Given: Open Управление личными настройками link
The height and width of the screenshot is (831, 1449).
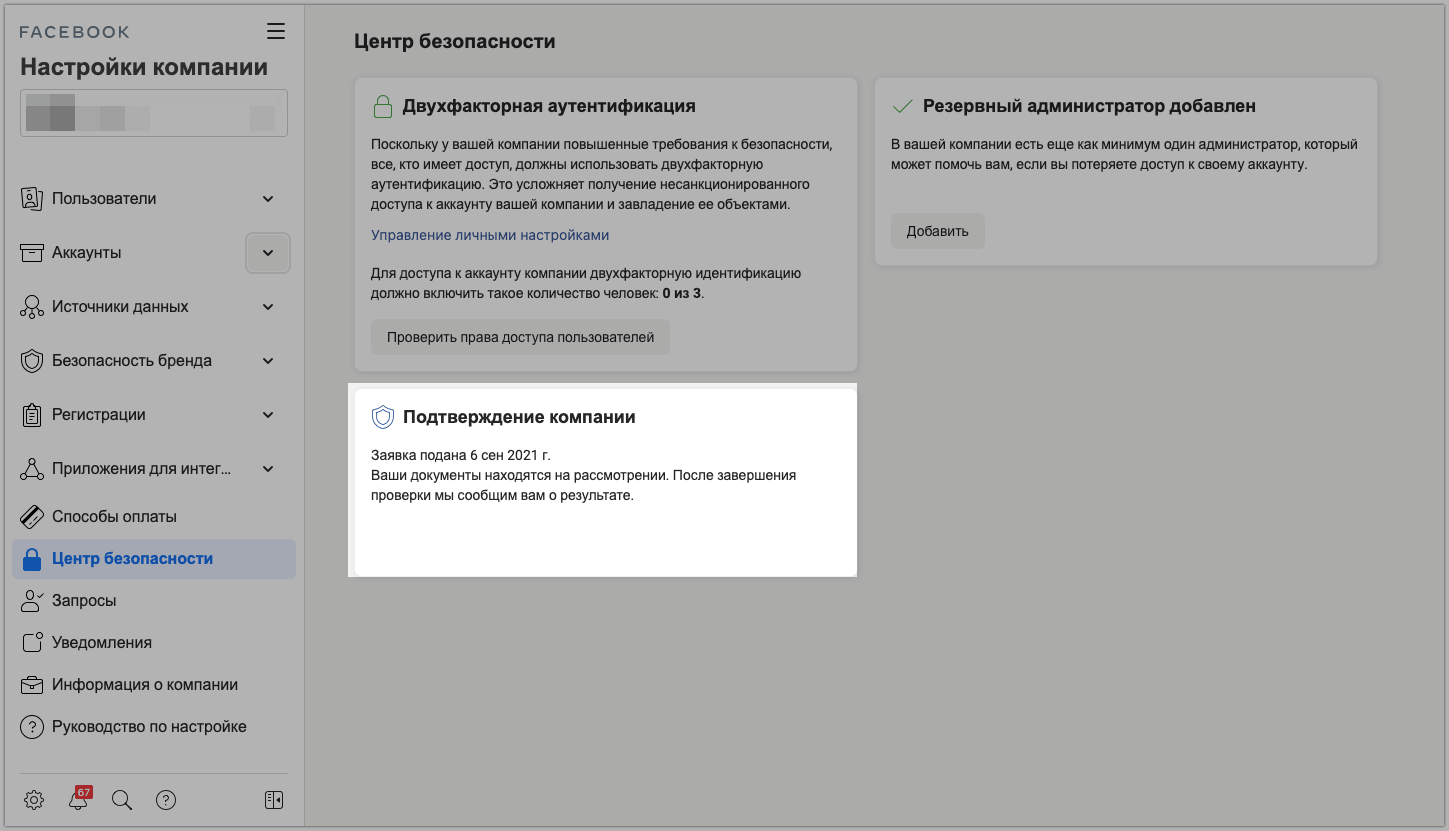Looking at the screenshot, I should click(x=490, y=235).
